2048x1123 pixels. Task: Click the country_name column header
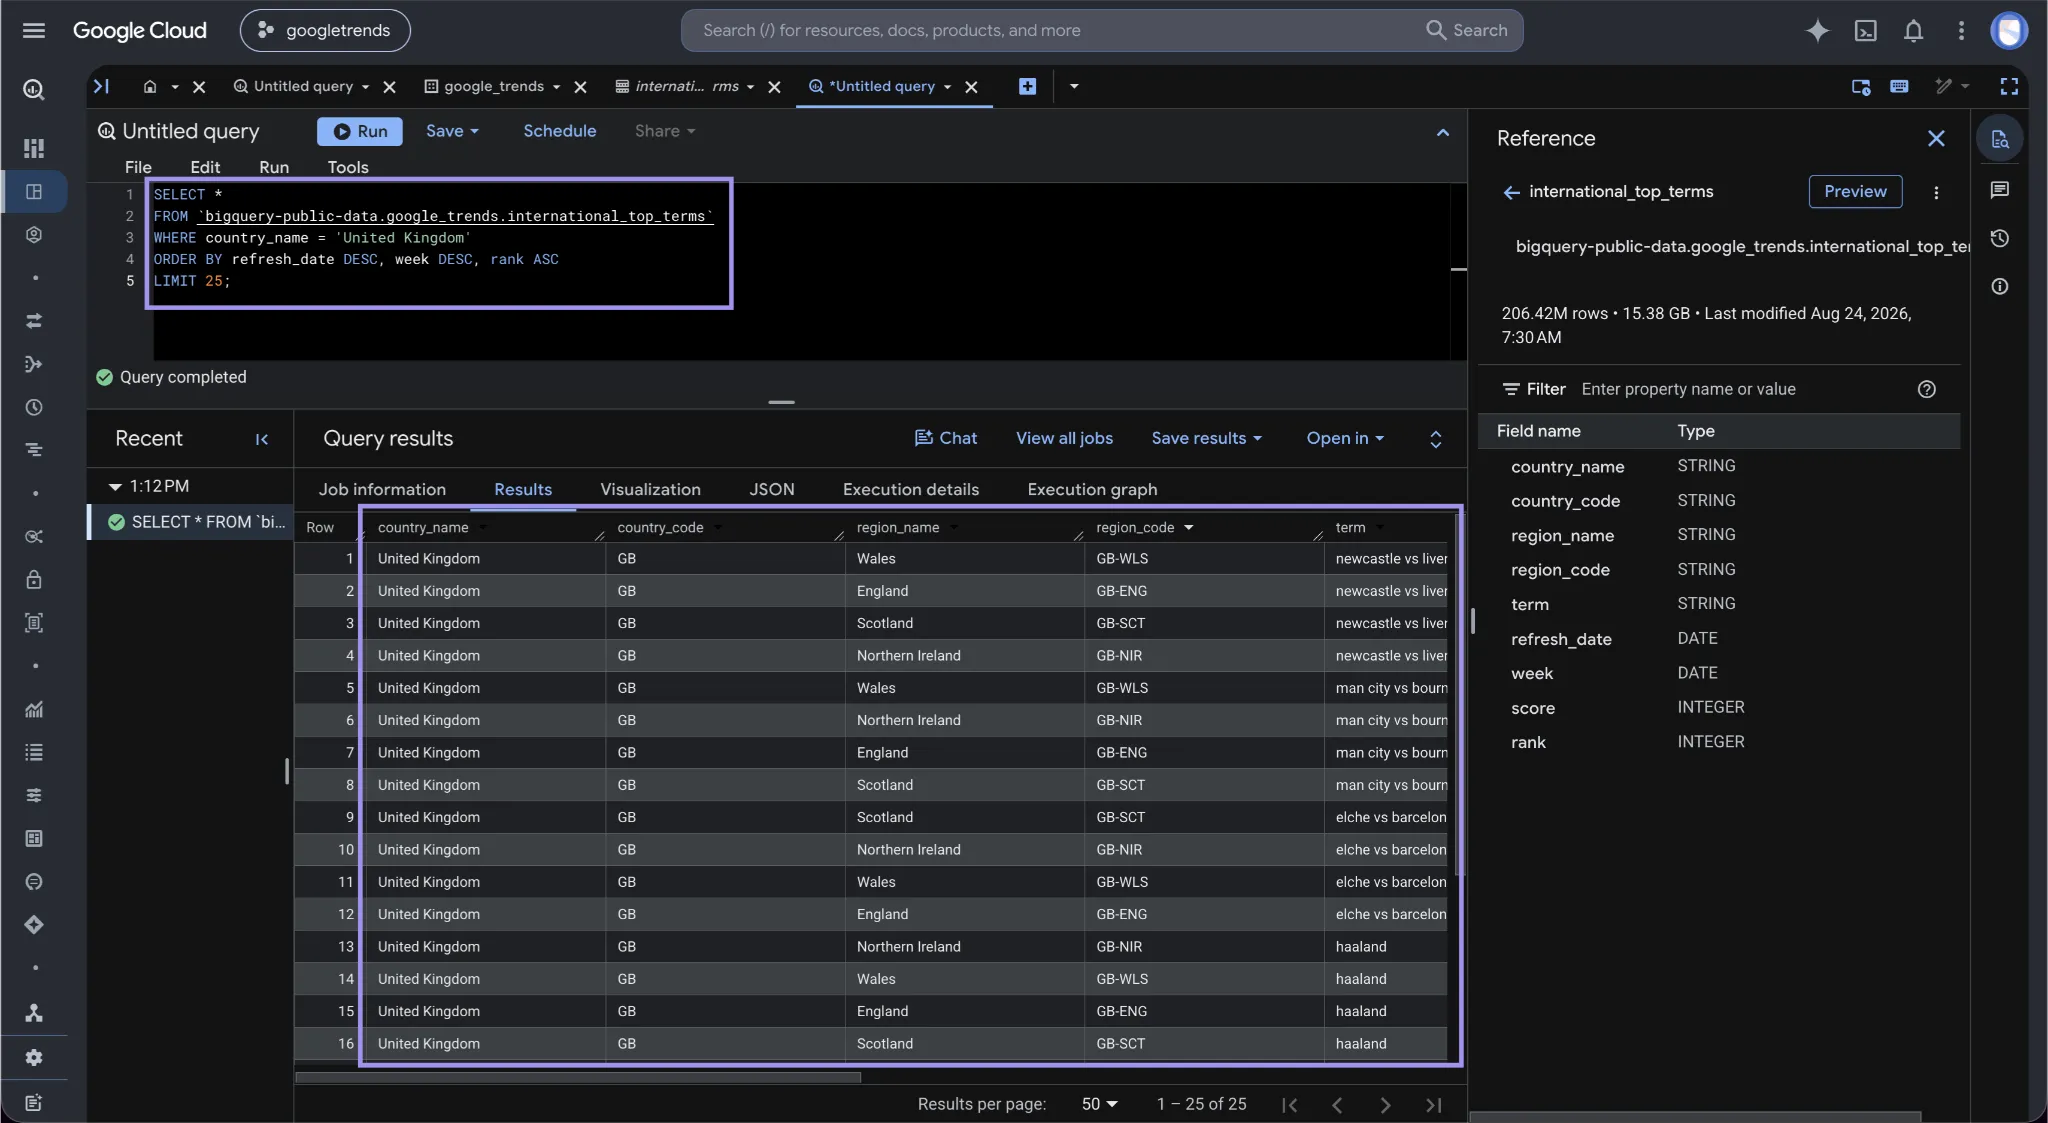tap(423, 528)
